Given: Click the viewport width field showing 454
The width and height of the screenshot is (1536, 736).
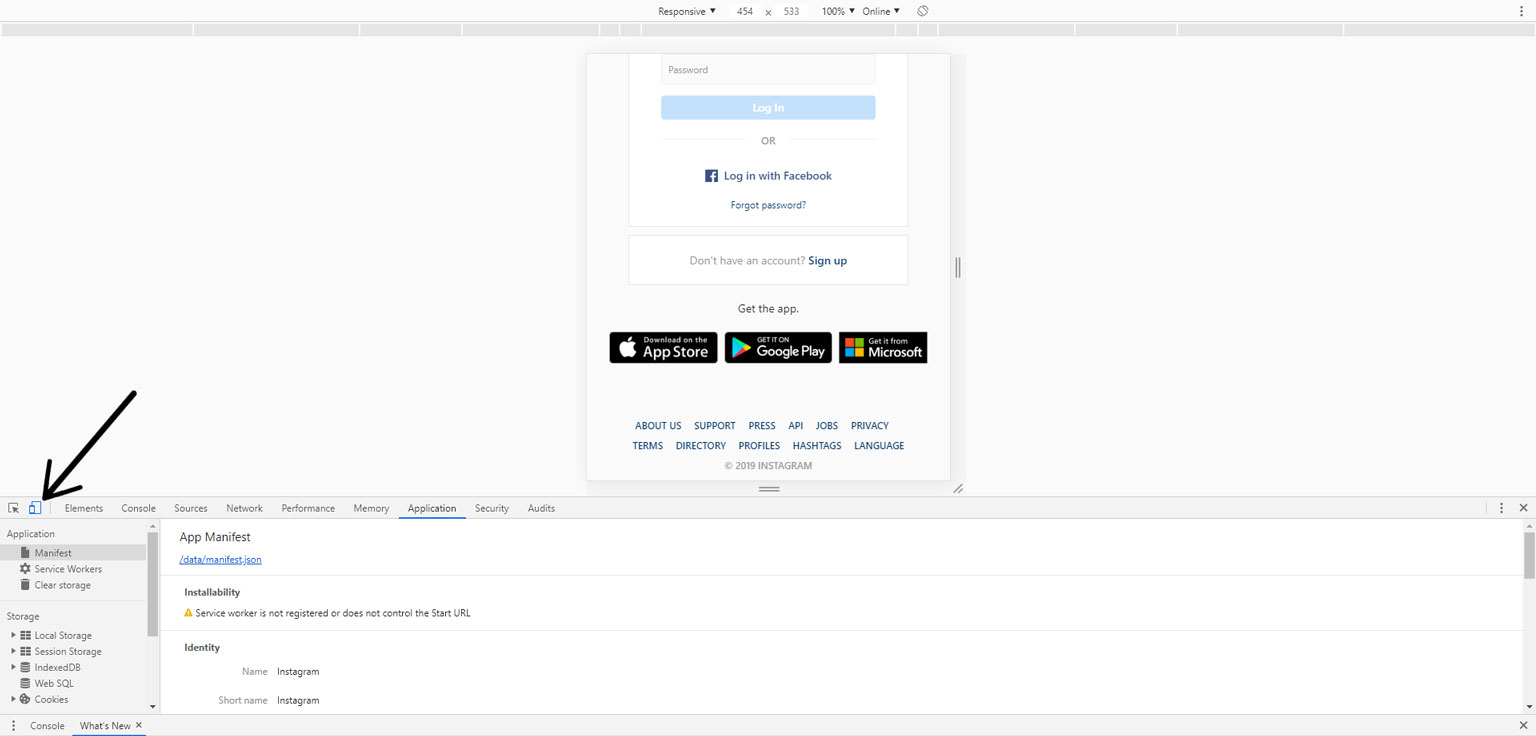Looking at the screenshot, I should click(x=745, y=11).
